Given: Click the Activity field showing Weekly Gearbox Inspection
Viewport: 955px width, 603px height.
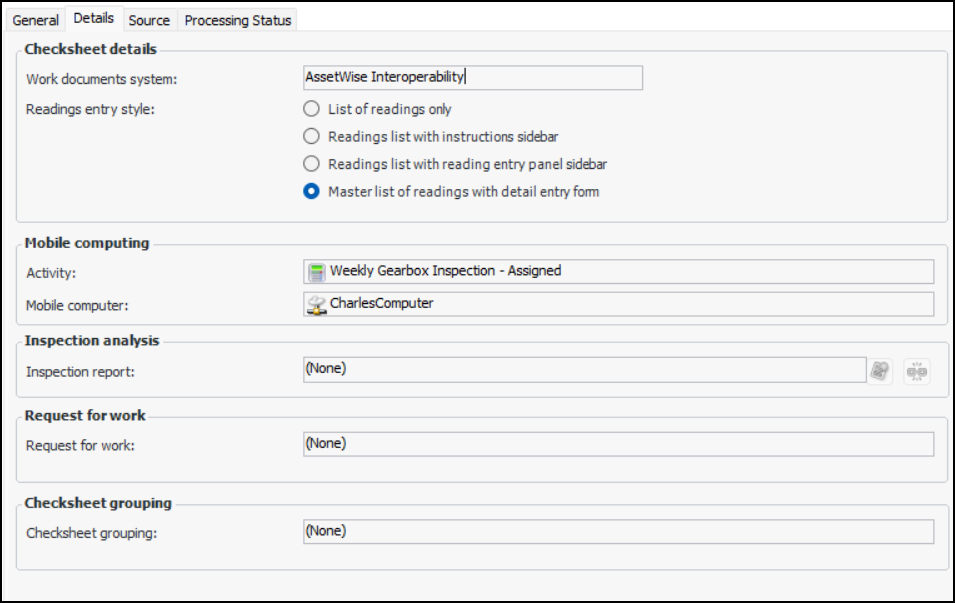Looking at the screenshot, I should pos(620,271).
